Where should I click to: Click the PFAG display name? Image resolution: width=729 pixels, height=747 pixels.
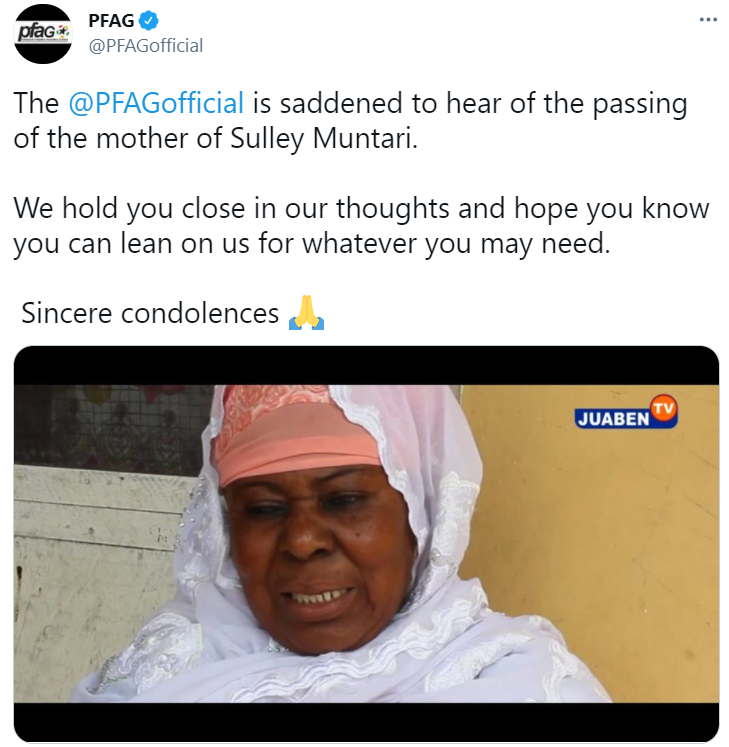pyautogui.click(x=111, y=21)
